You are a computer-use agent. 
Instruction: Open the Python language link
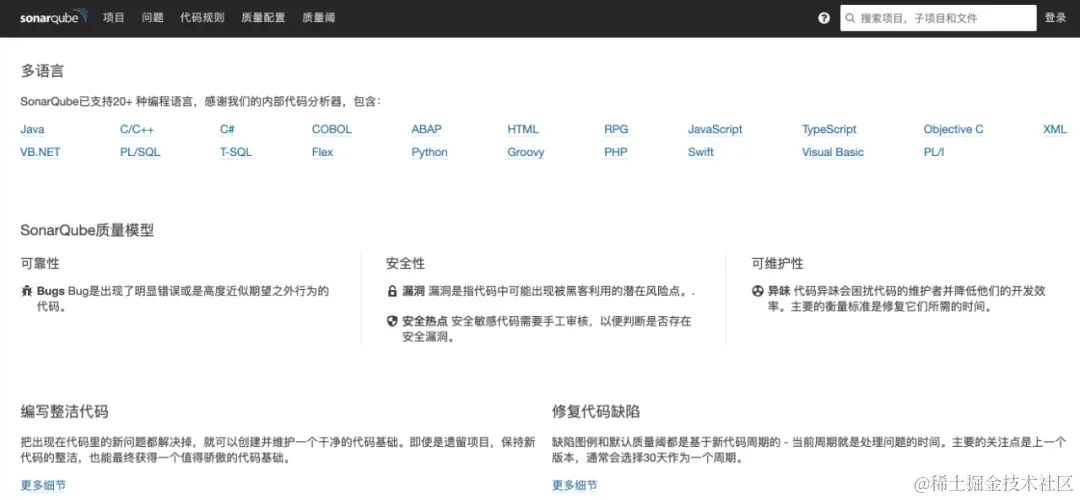click(x=429, y=152)
